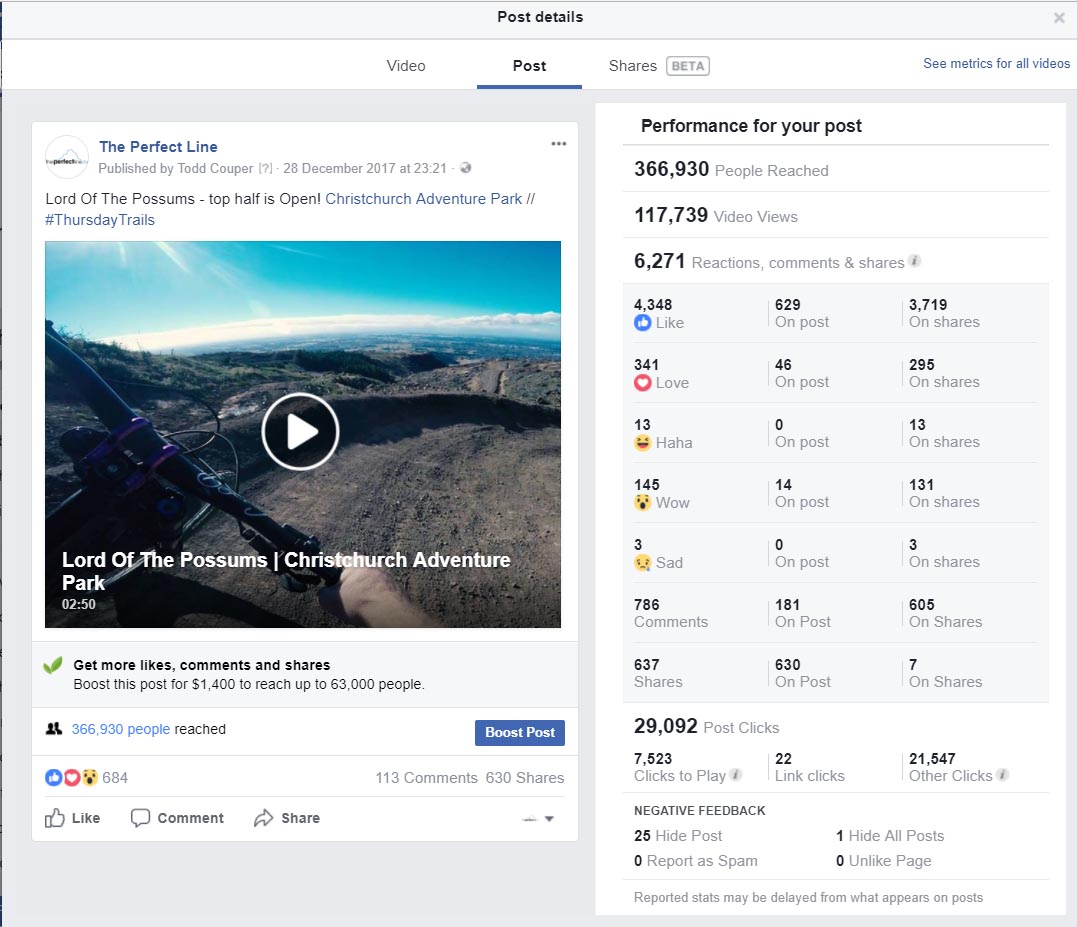Screen dimensions: 1077x927
Task: Click the 02:50 video duration label
Action: coord(79,604)
